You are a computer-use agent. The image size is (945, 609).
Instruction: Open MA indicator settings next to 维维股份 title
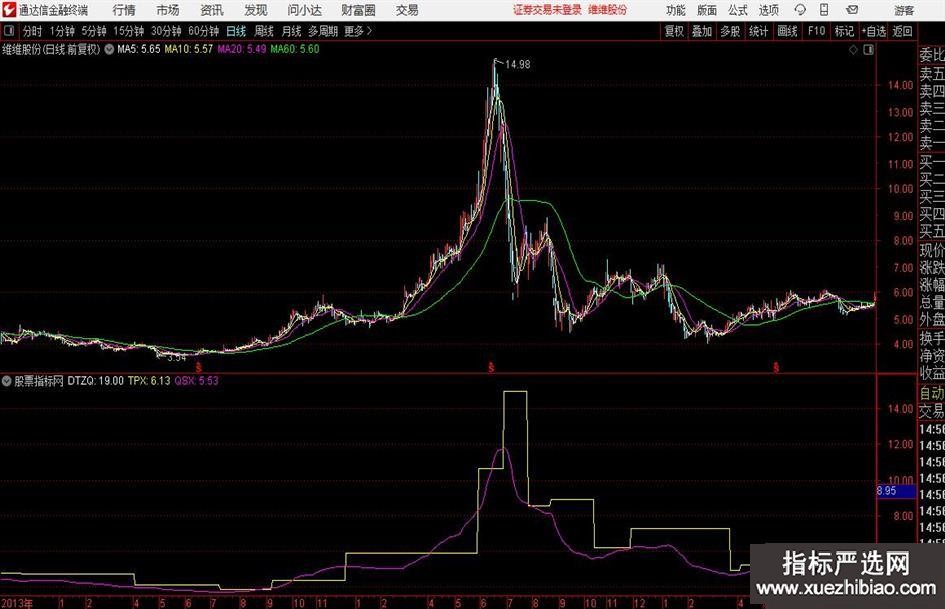[x=109, y=49]
